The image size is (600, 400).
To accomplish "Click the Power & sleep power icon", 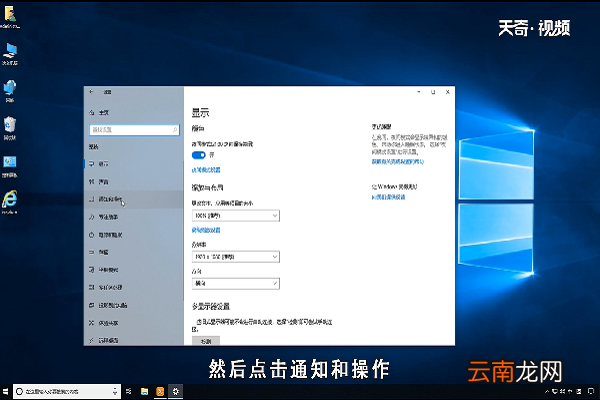I will coord(91,235).
